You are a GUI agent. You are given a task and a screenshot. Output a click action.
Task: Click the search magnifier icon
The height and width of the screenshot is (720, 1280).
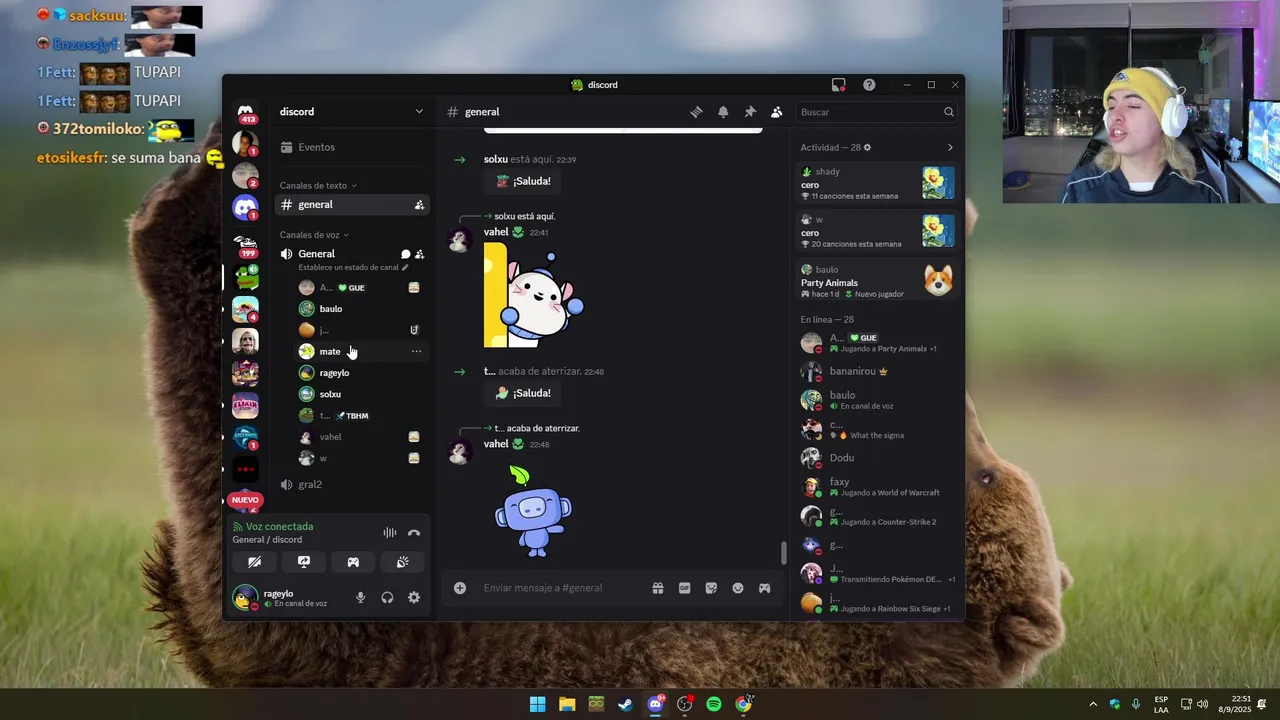[x=949, y=112]
